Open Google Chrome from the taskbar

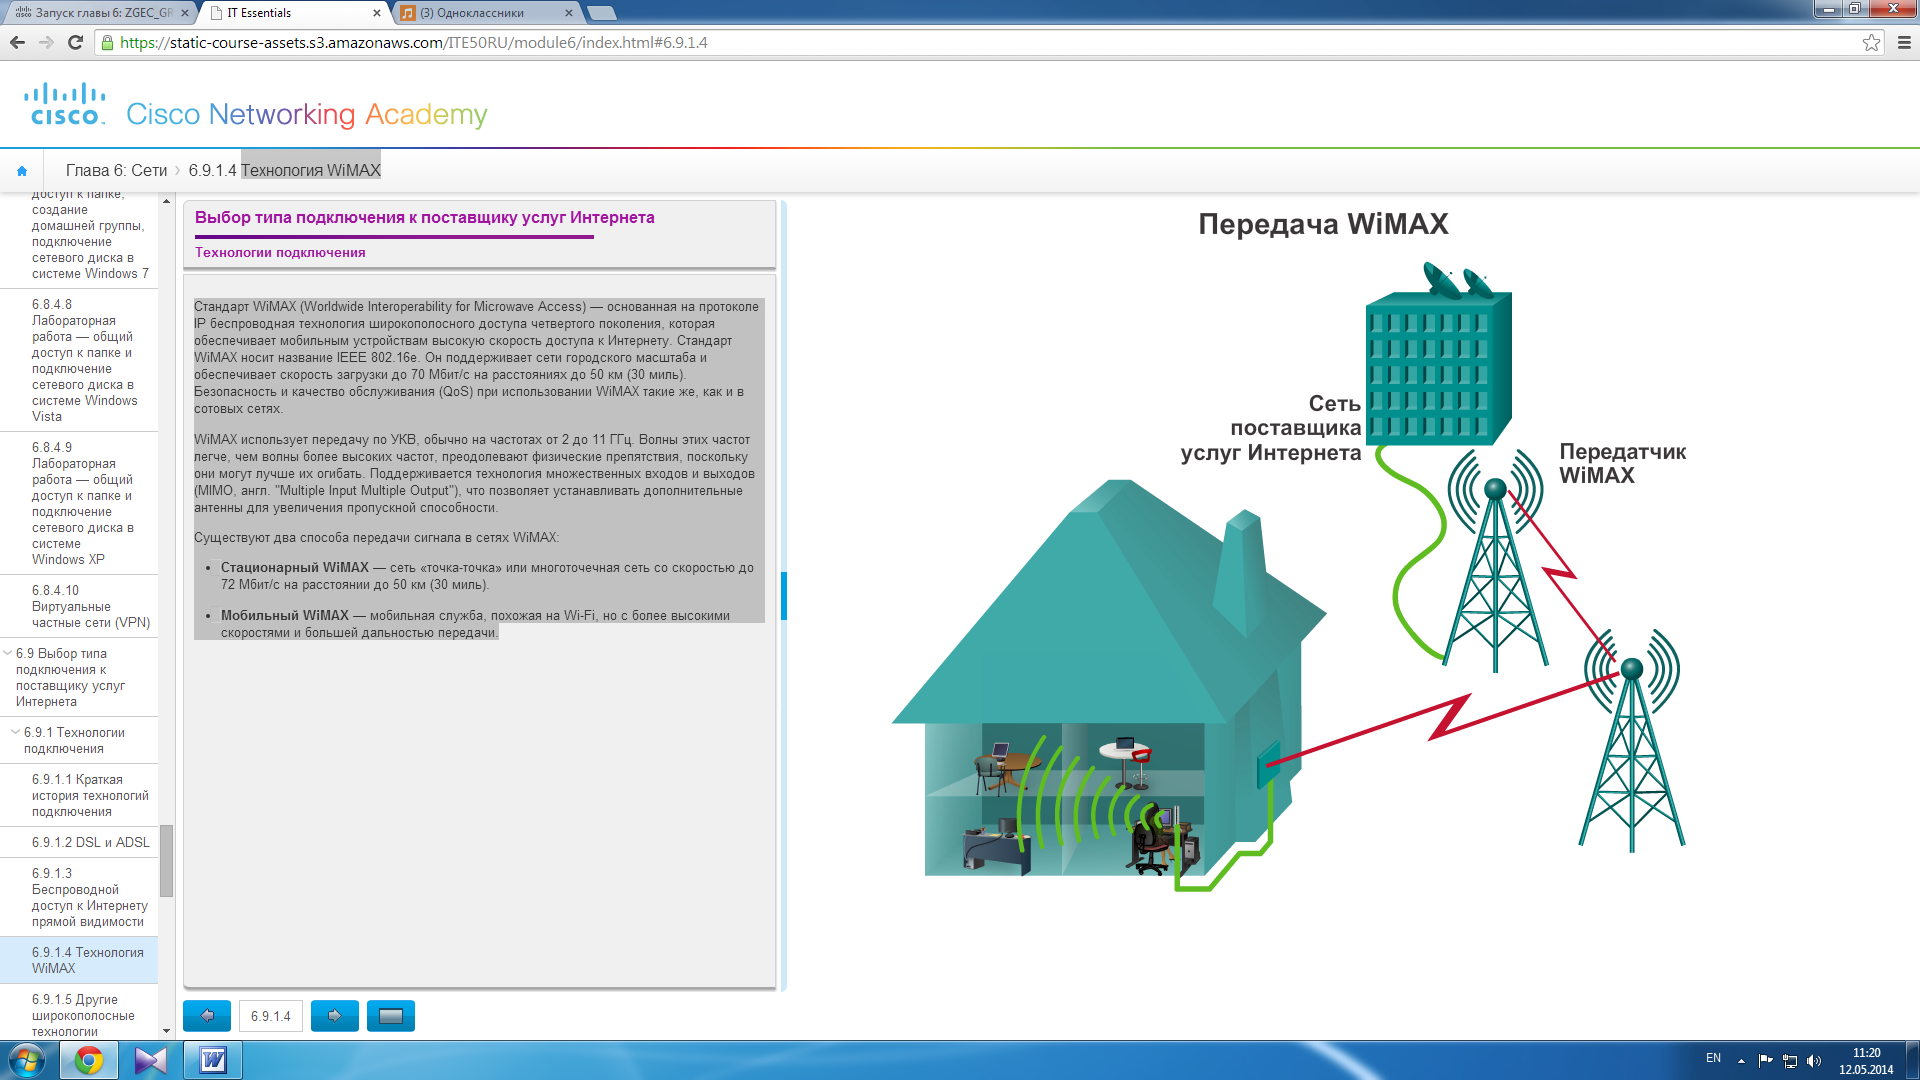click(x=89, y=1060)
